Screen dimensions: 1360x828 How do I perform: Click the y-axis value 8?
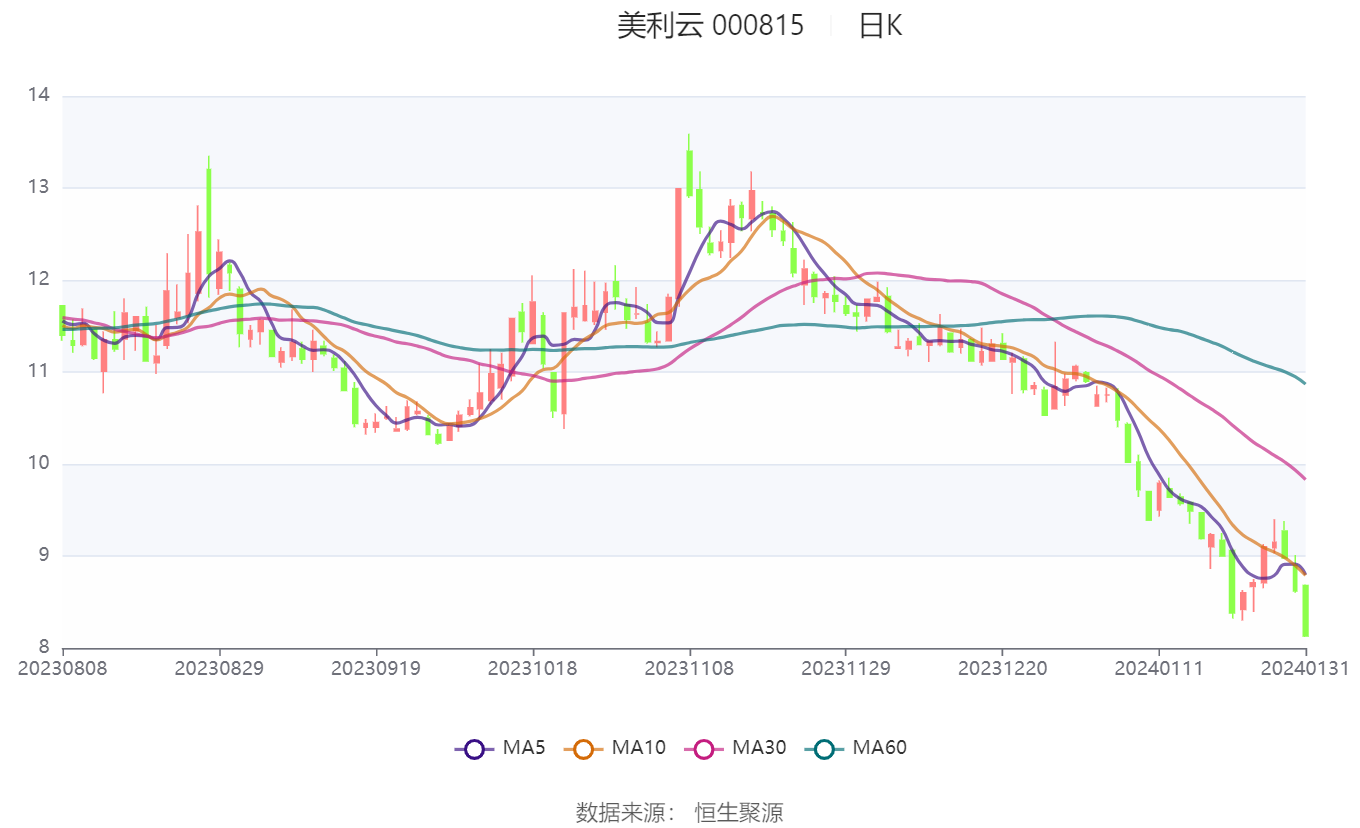44,646
